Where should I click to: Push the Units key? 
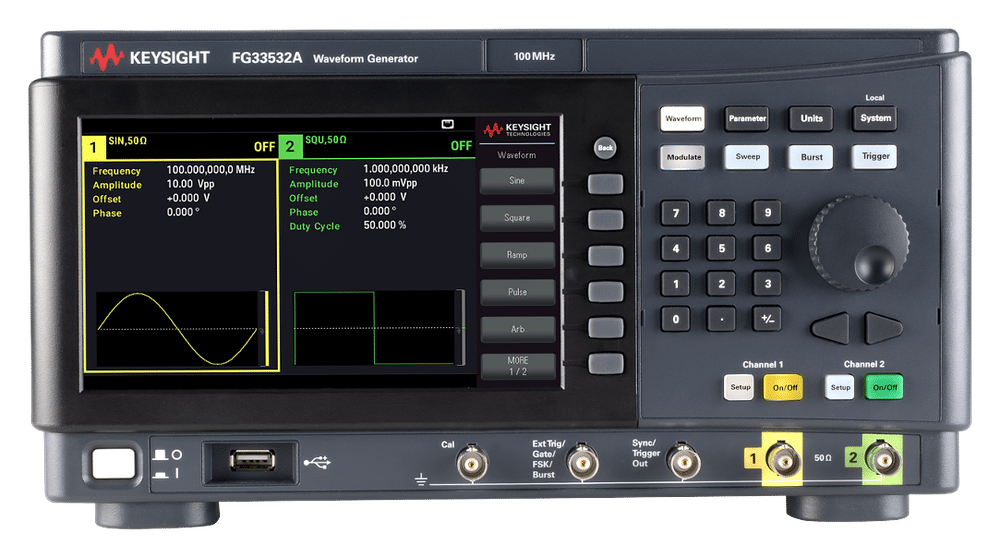point(811,119)
